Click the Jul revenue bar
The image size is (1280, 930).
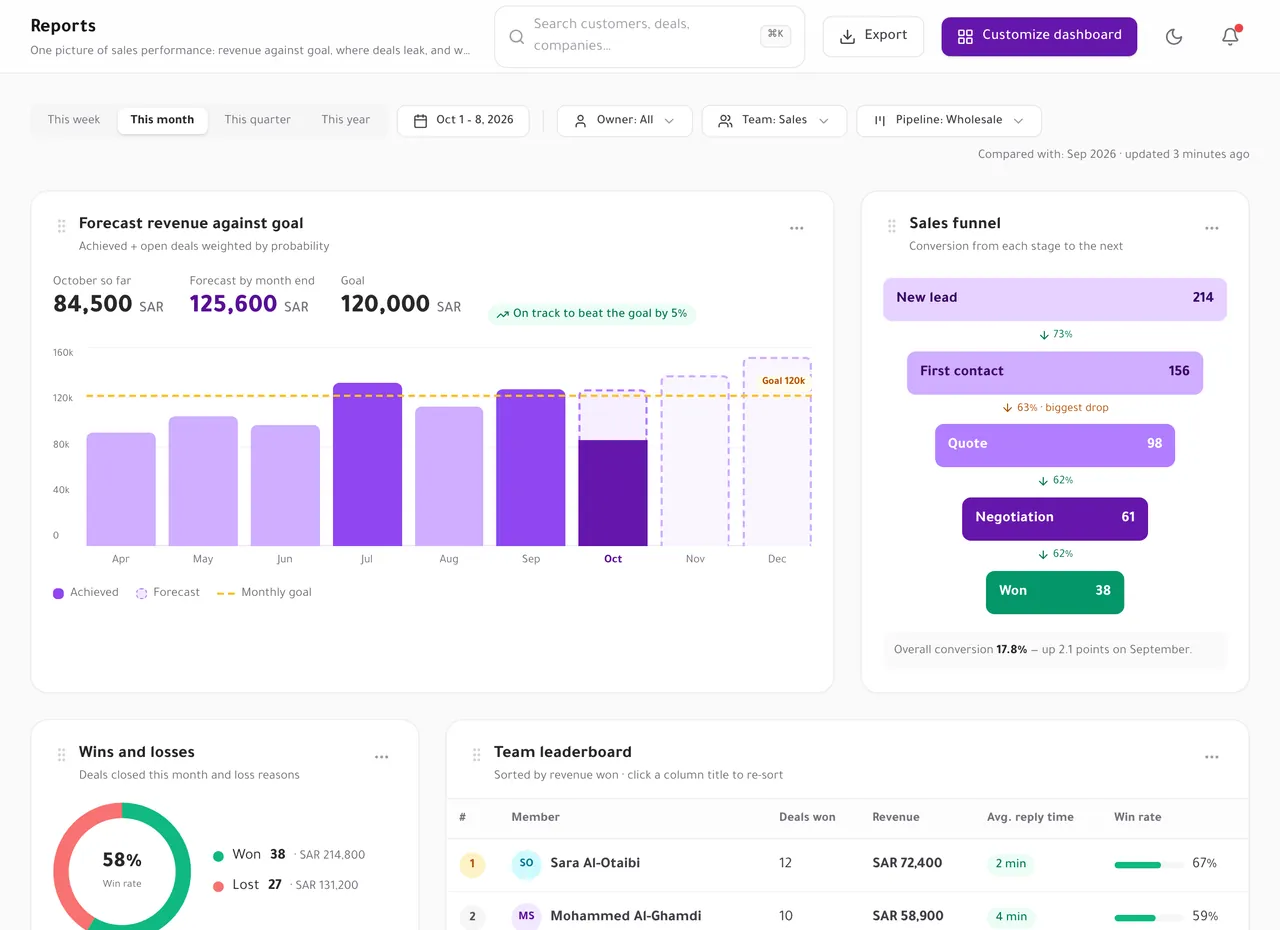pyautogui.click(x=367, y=464)
